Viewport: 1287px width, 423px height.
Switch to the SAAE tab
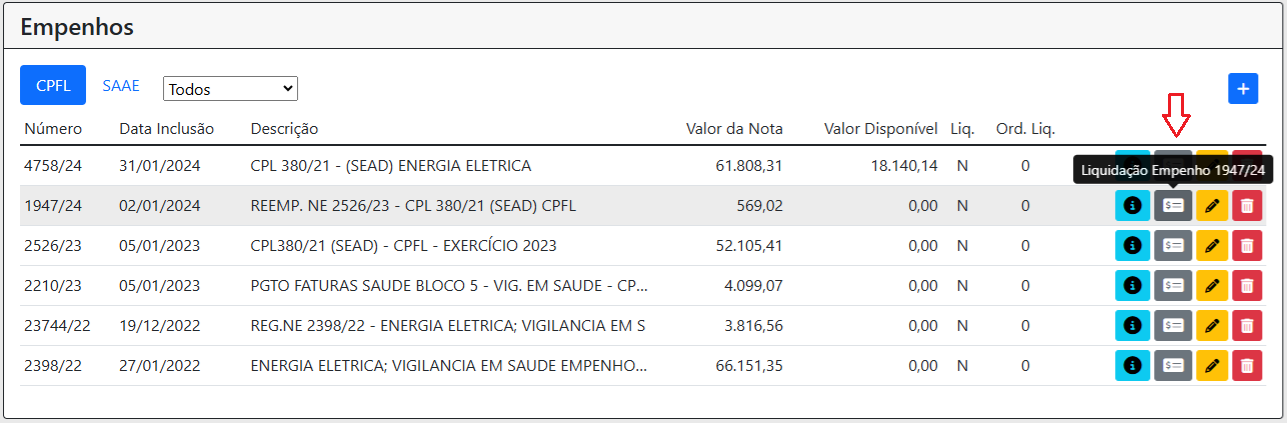(121, 86)
